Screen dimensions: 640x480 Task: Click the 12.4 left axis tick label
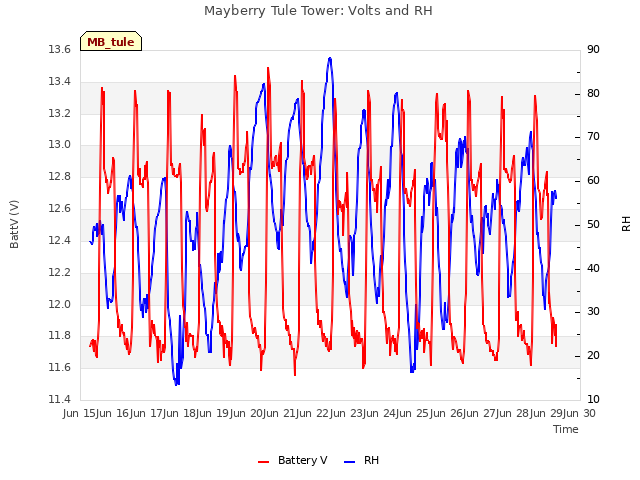(x=59, y=240)
